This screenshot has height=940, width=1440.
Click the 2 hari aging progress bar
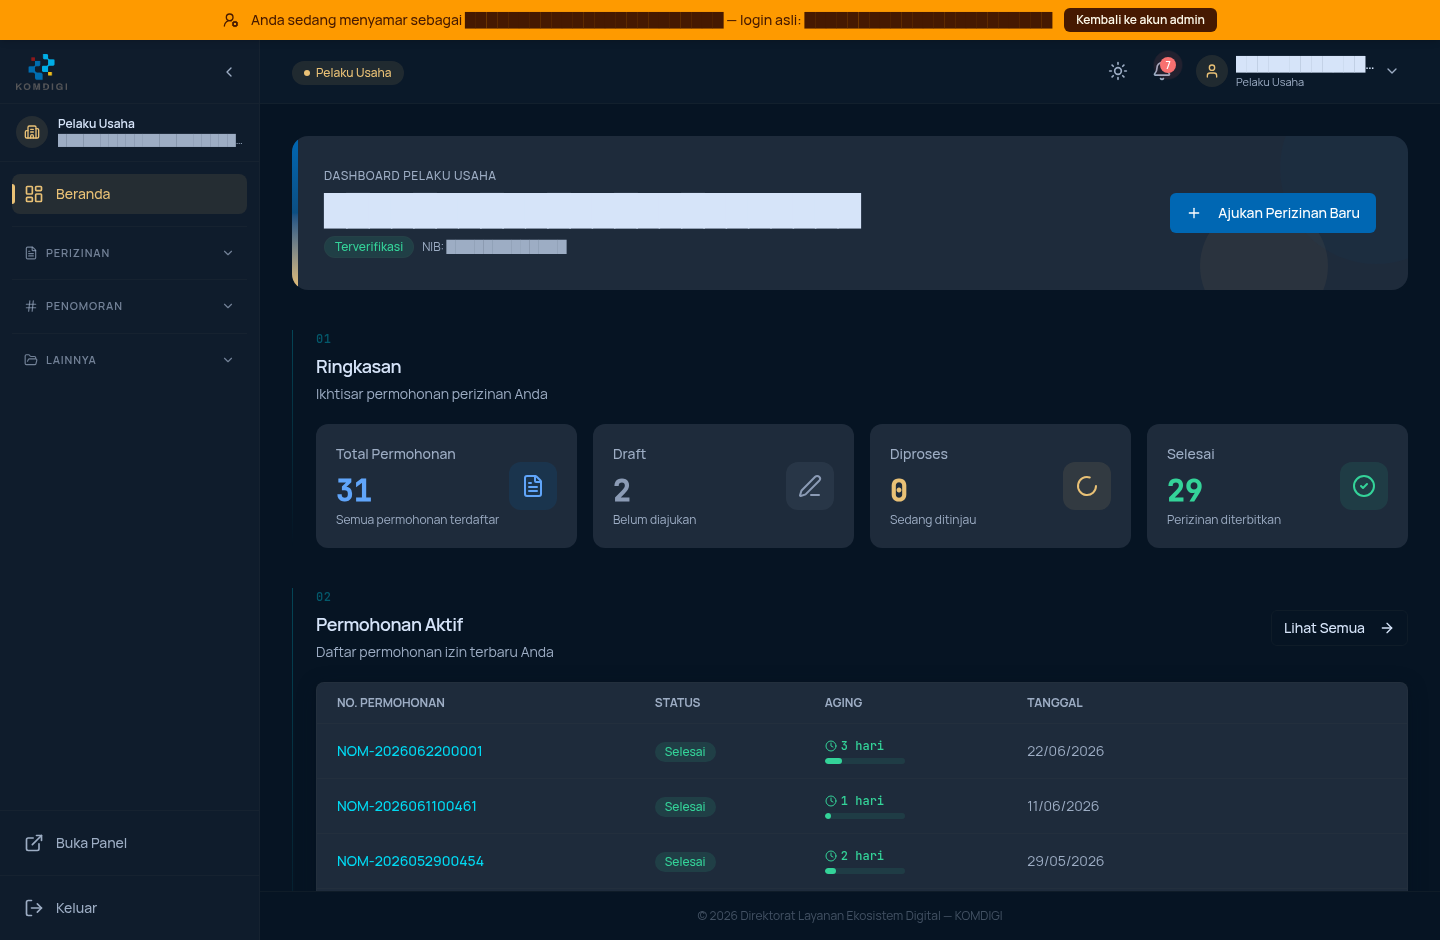865,871
